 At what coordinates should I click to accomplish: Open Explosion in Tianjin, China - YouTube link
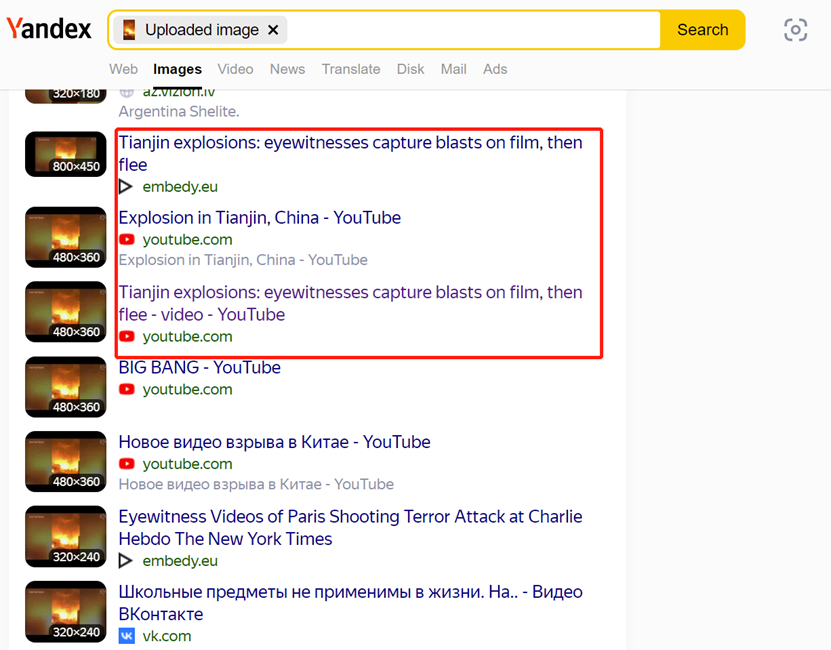click(x=260, y=217)
